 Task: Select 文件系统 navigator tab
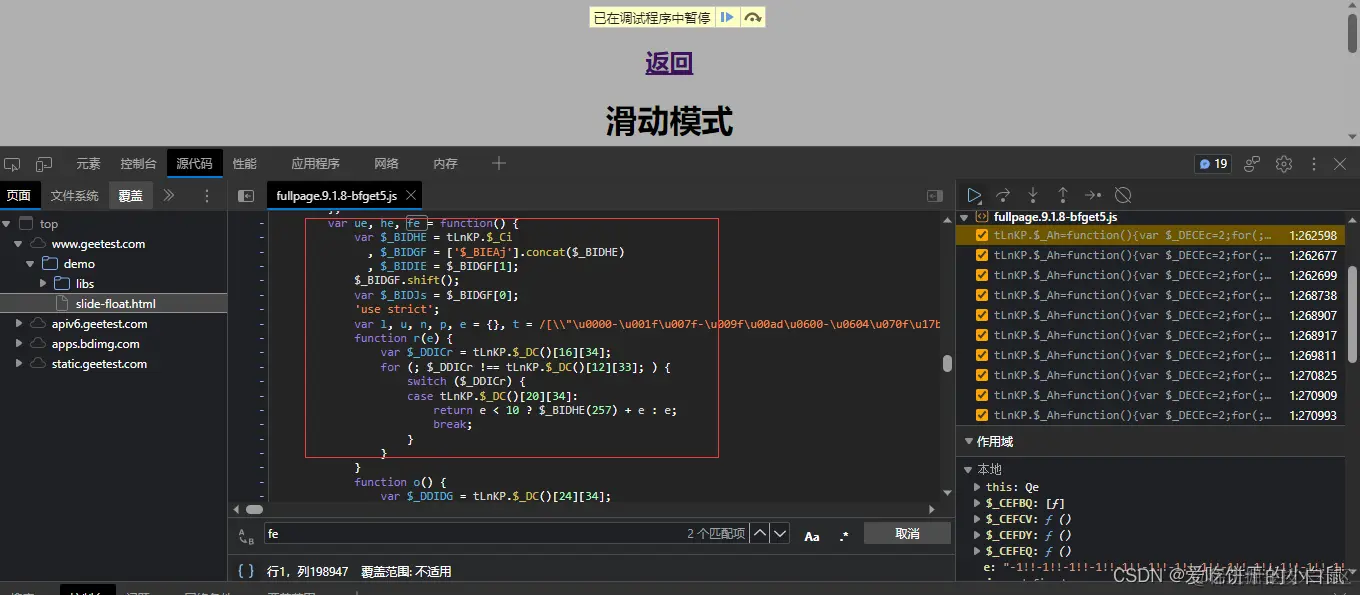[x=75, y=196]
